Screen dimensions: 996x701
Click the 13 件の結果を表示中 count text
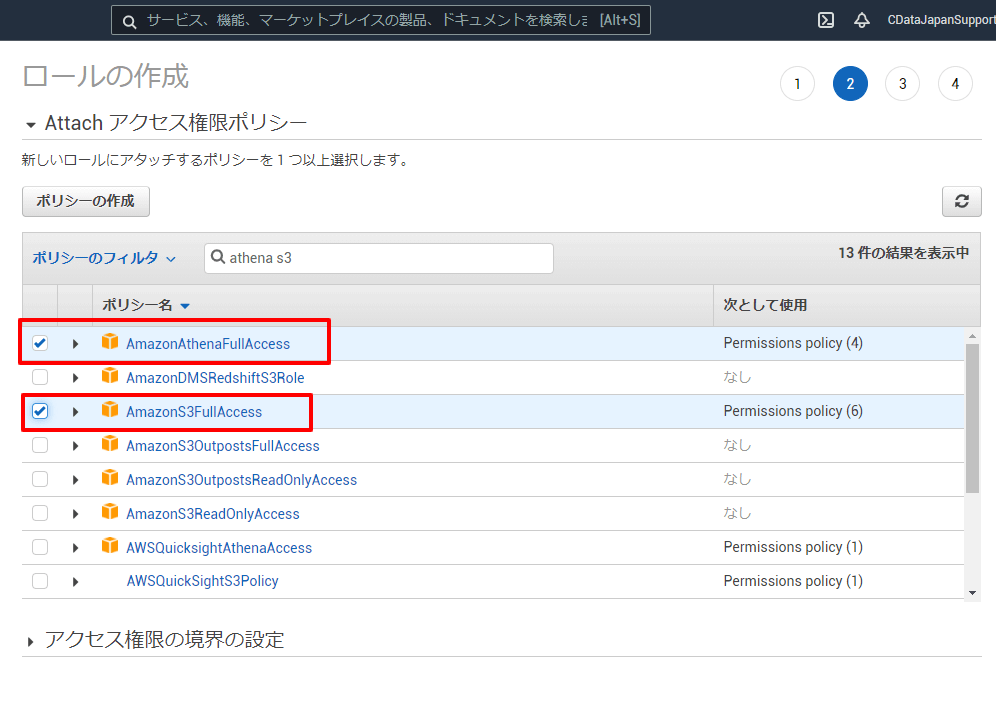tap(903, 253)
